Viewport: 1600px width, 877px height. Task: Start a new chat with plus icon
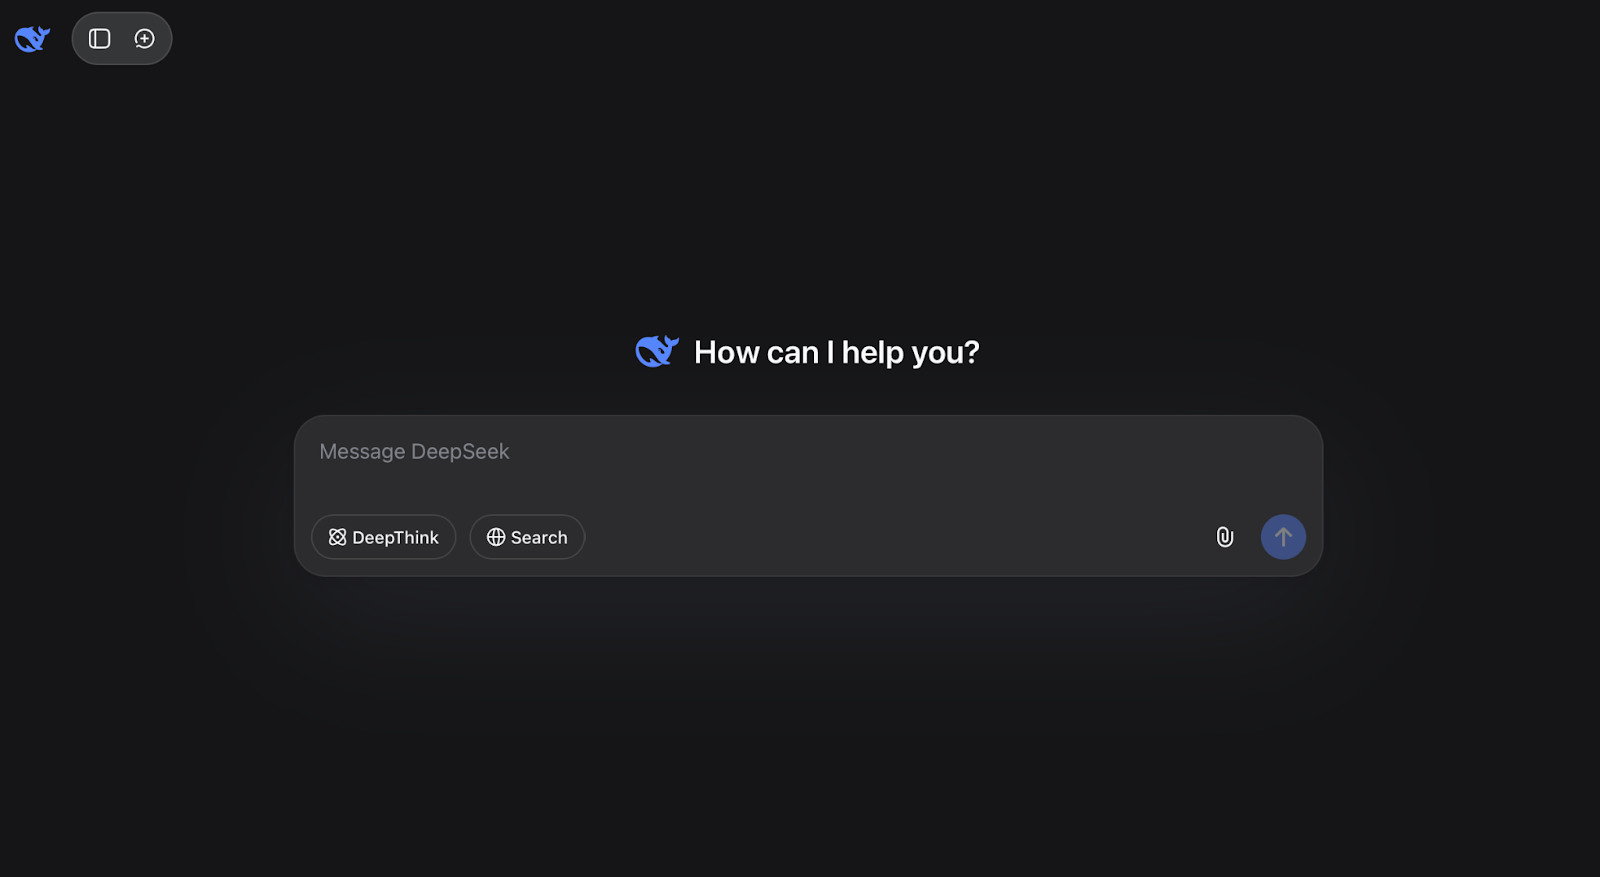coord(145,39)
